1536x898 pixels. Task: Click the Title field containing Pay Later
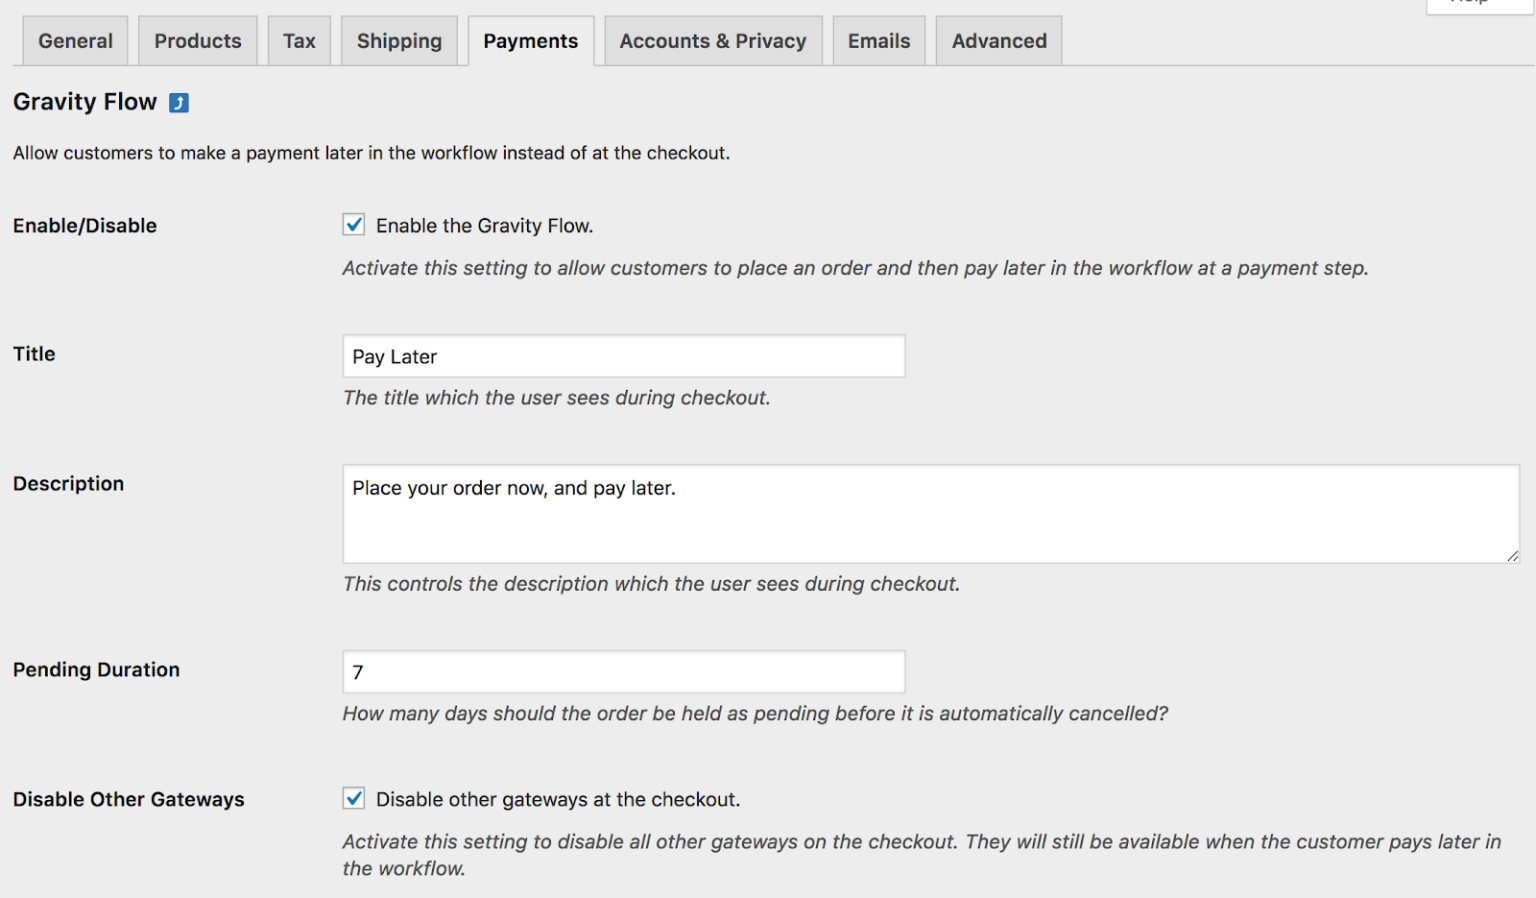(623, 356)
